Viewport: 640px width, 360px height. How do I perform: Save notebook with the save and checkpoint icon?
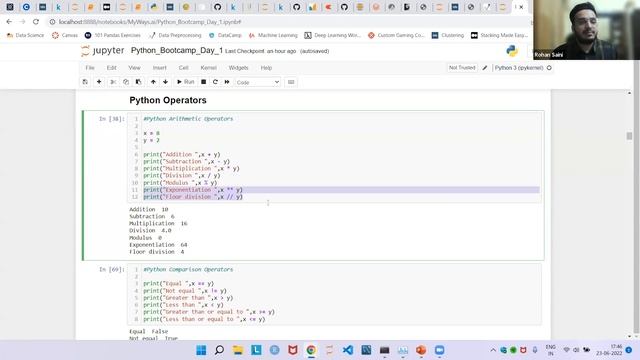click(x=85, y=82)
